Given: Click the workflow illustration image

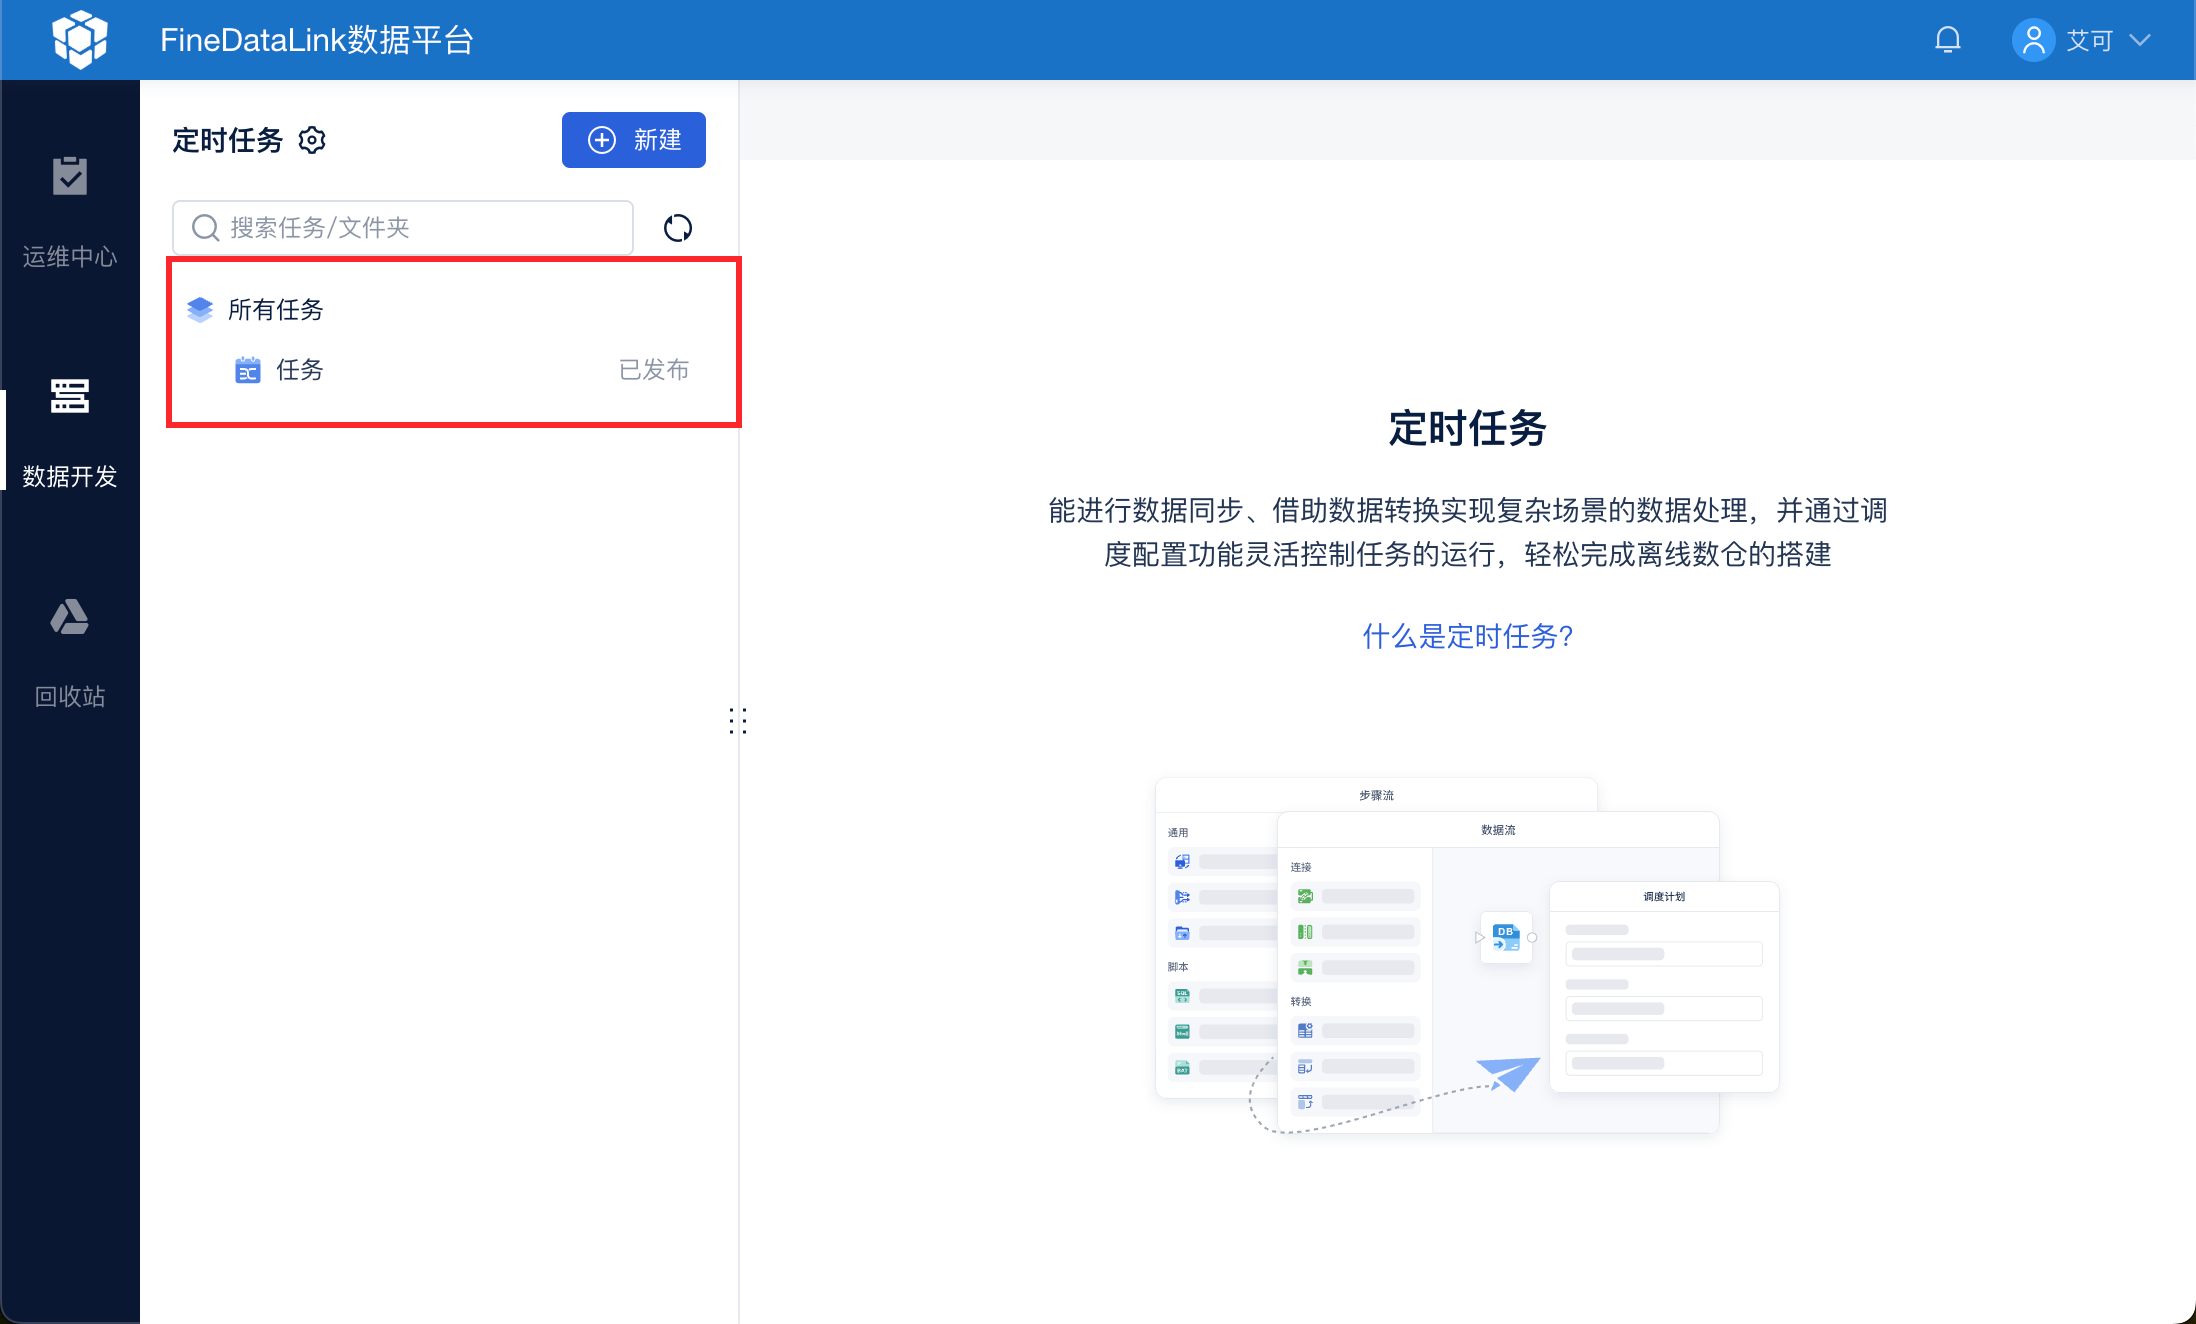Looking at the screenshot, I should [1467, 955].
